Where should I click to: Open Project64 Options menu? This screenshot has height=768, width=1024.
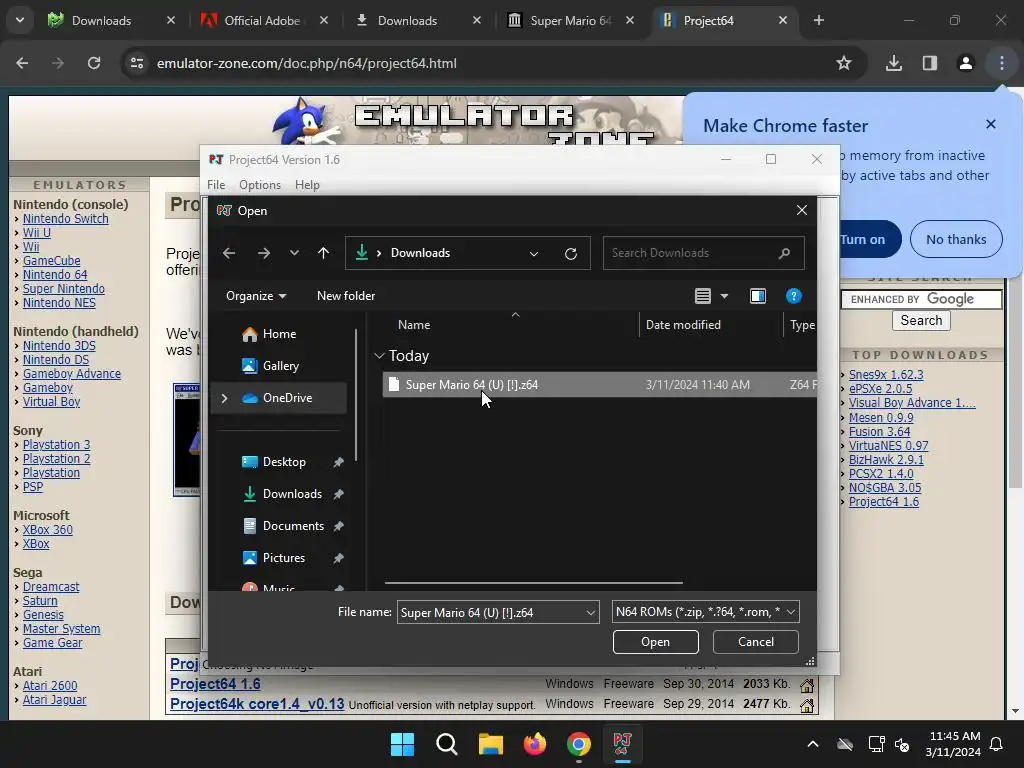pyautogui.click(x=260, y=185)
